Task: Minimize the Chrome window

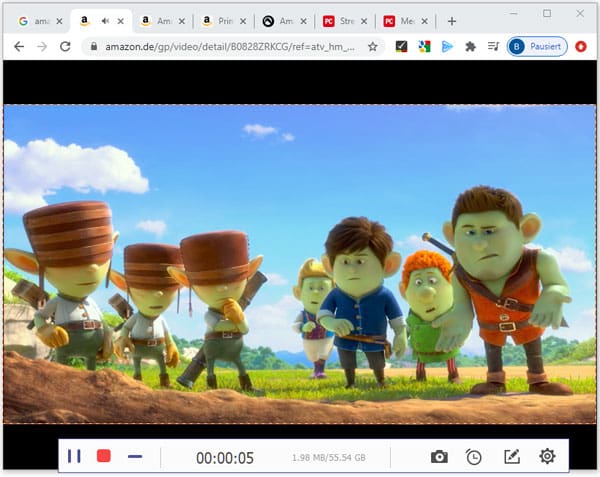Action: click(514, 13)
